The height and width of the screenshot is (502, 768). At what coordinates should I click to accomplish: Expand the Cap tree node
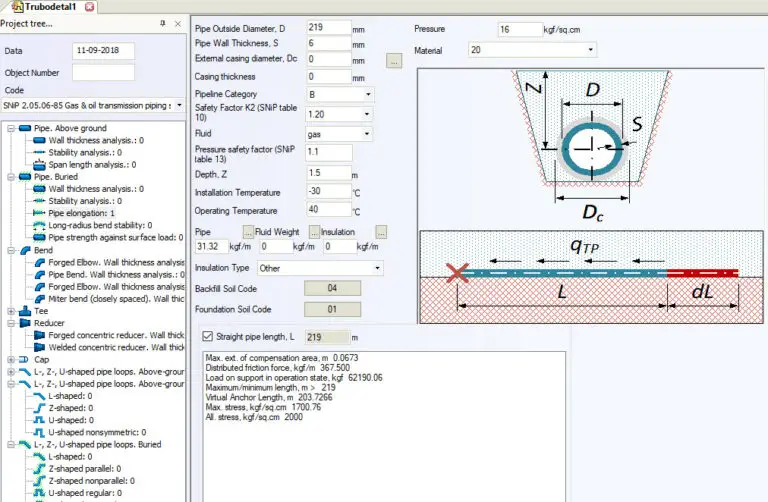click(10, 359)
